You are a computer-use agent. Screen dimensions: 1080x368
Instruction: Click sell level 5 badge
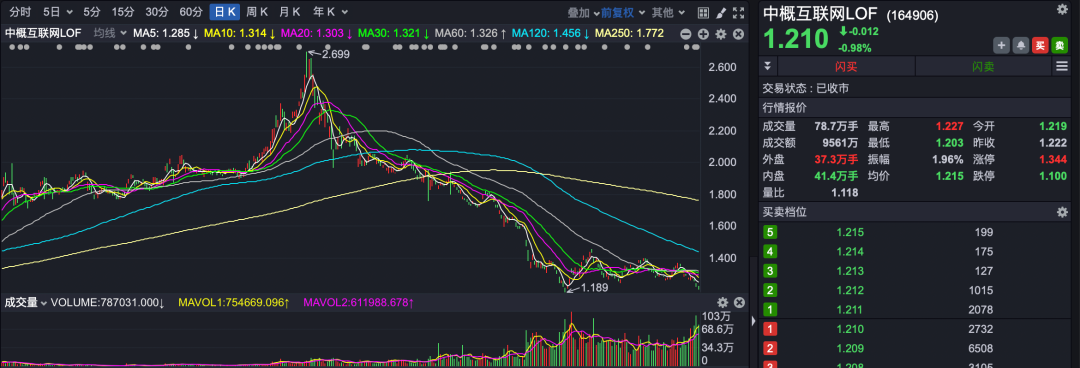tap(771, 232)
